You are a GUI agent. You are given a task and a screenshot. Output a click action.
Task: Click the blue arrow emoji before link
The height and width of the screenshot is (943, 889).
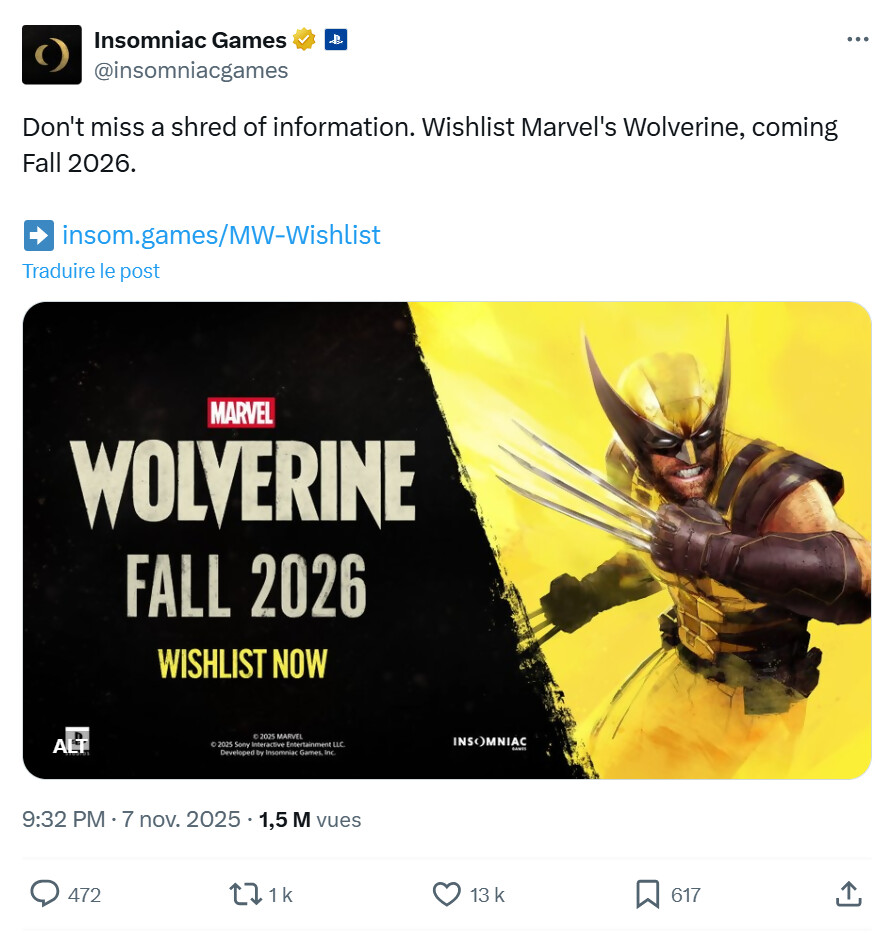pyautogui.click(x=38, y=236)
